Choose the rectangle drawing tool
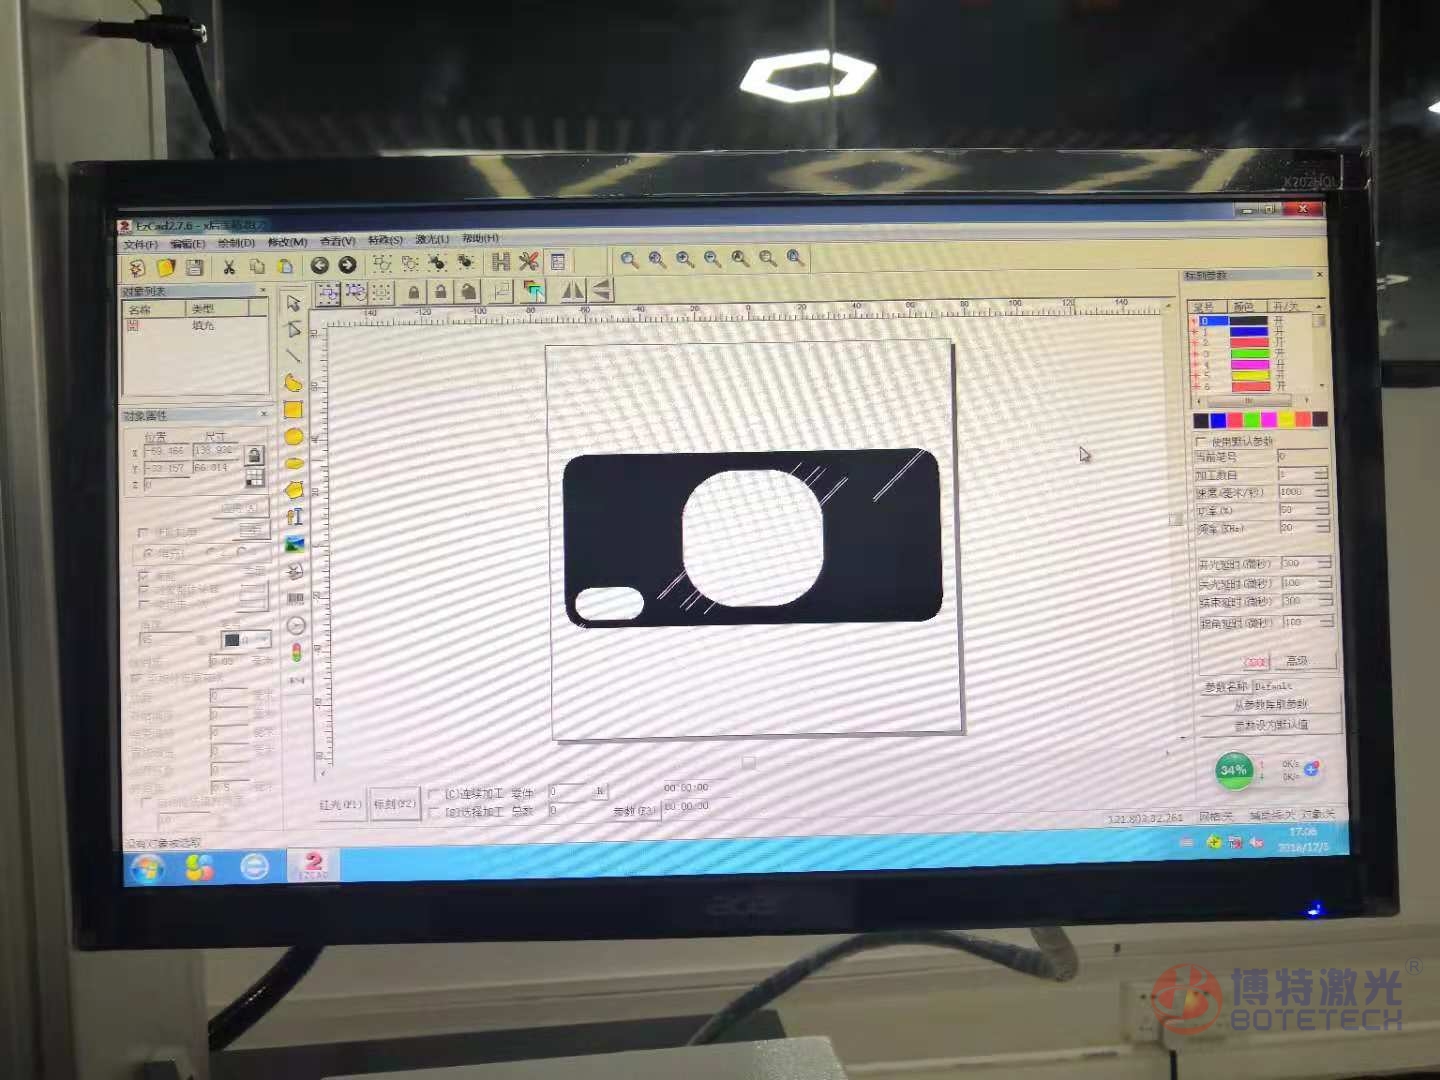The width and height of the screenshot is (1440, 1080). (x=293, y=410)
